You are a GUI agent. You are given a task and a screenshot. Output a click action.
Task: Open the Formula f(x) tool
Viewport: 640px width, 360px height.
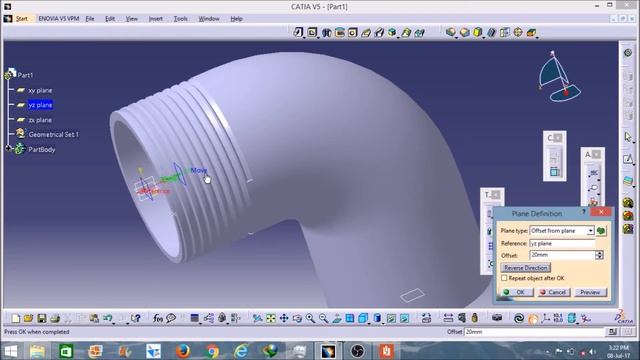[158, 318]
